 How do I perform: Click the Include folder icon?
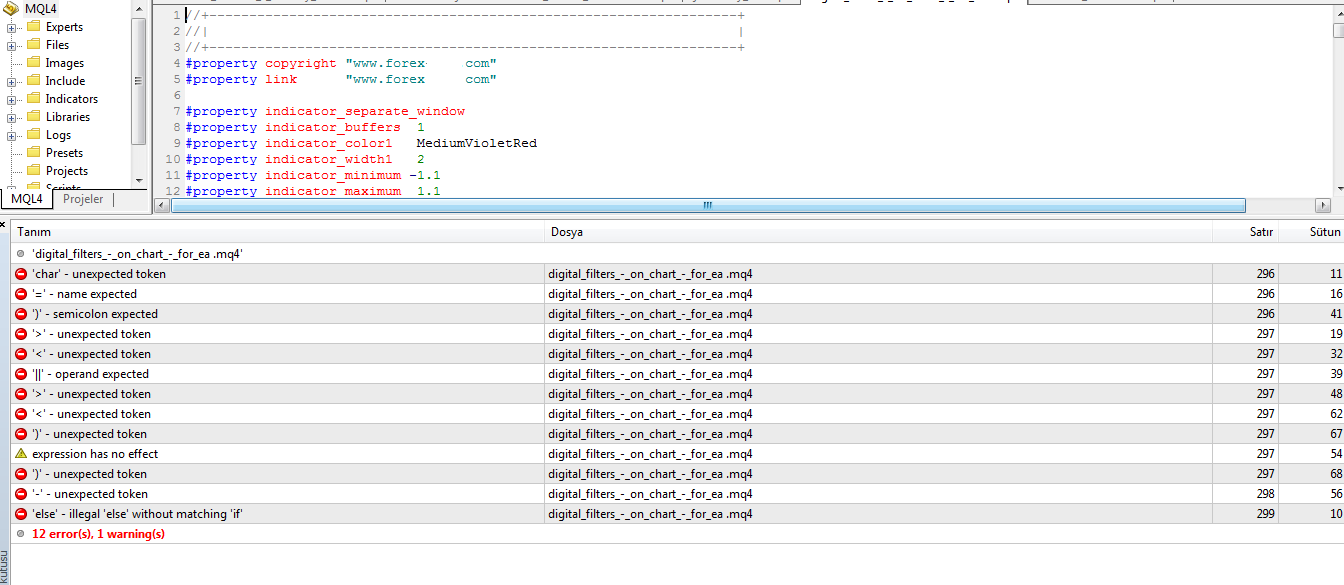pyautogui.click(x=33, y=81)
